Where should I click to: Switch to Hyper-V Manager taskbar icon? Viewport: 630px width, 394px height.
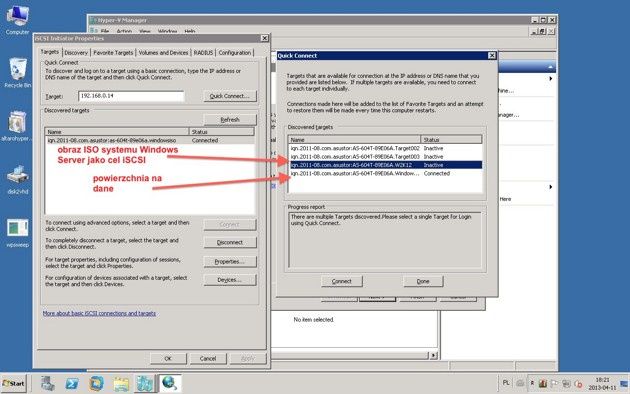(144, 384)
